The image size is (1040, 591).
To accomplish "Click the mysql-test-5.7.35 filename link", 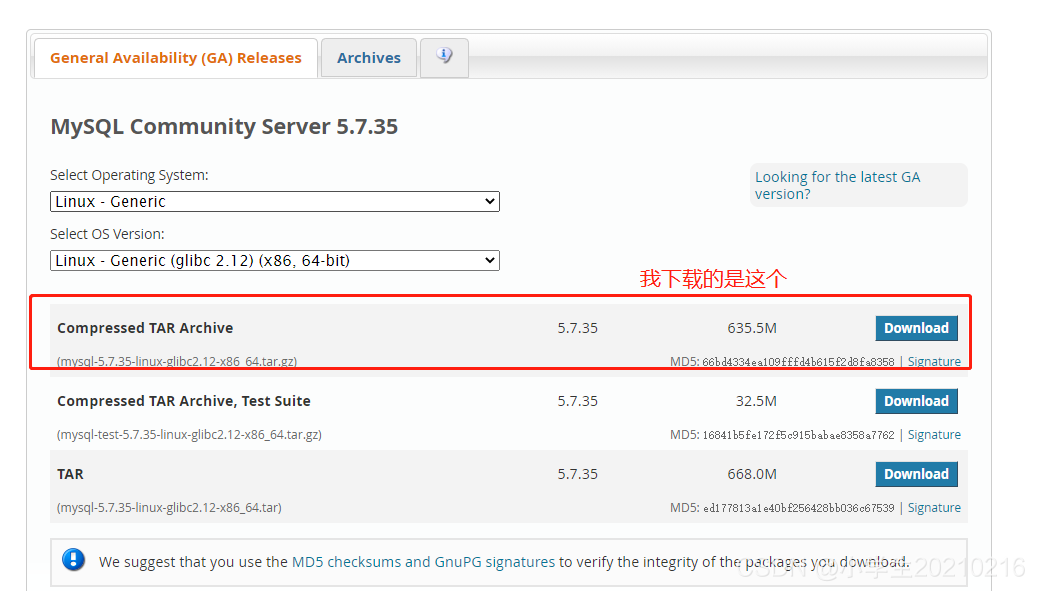I will point(188,434).
